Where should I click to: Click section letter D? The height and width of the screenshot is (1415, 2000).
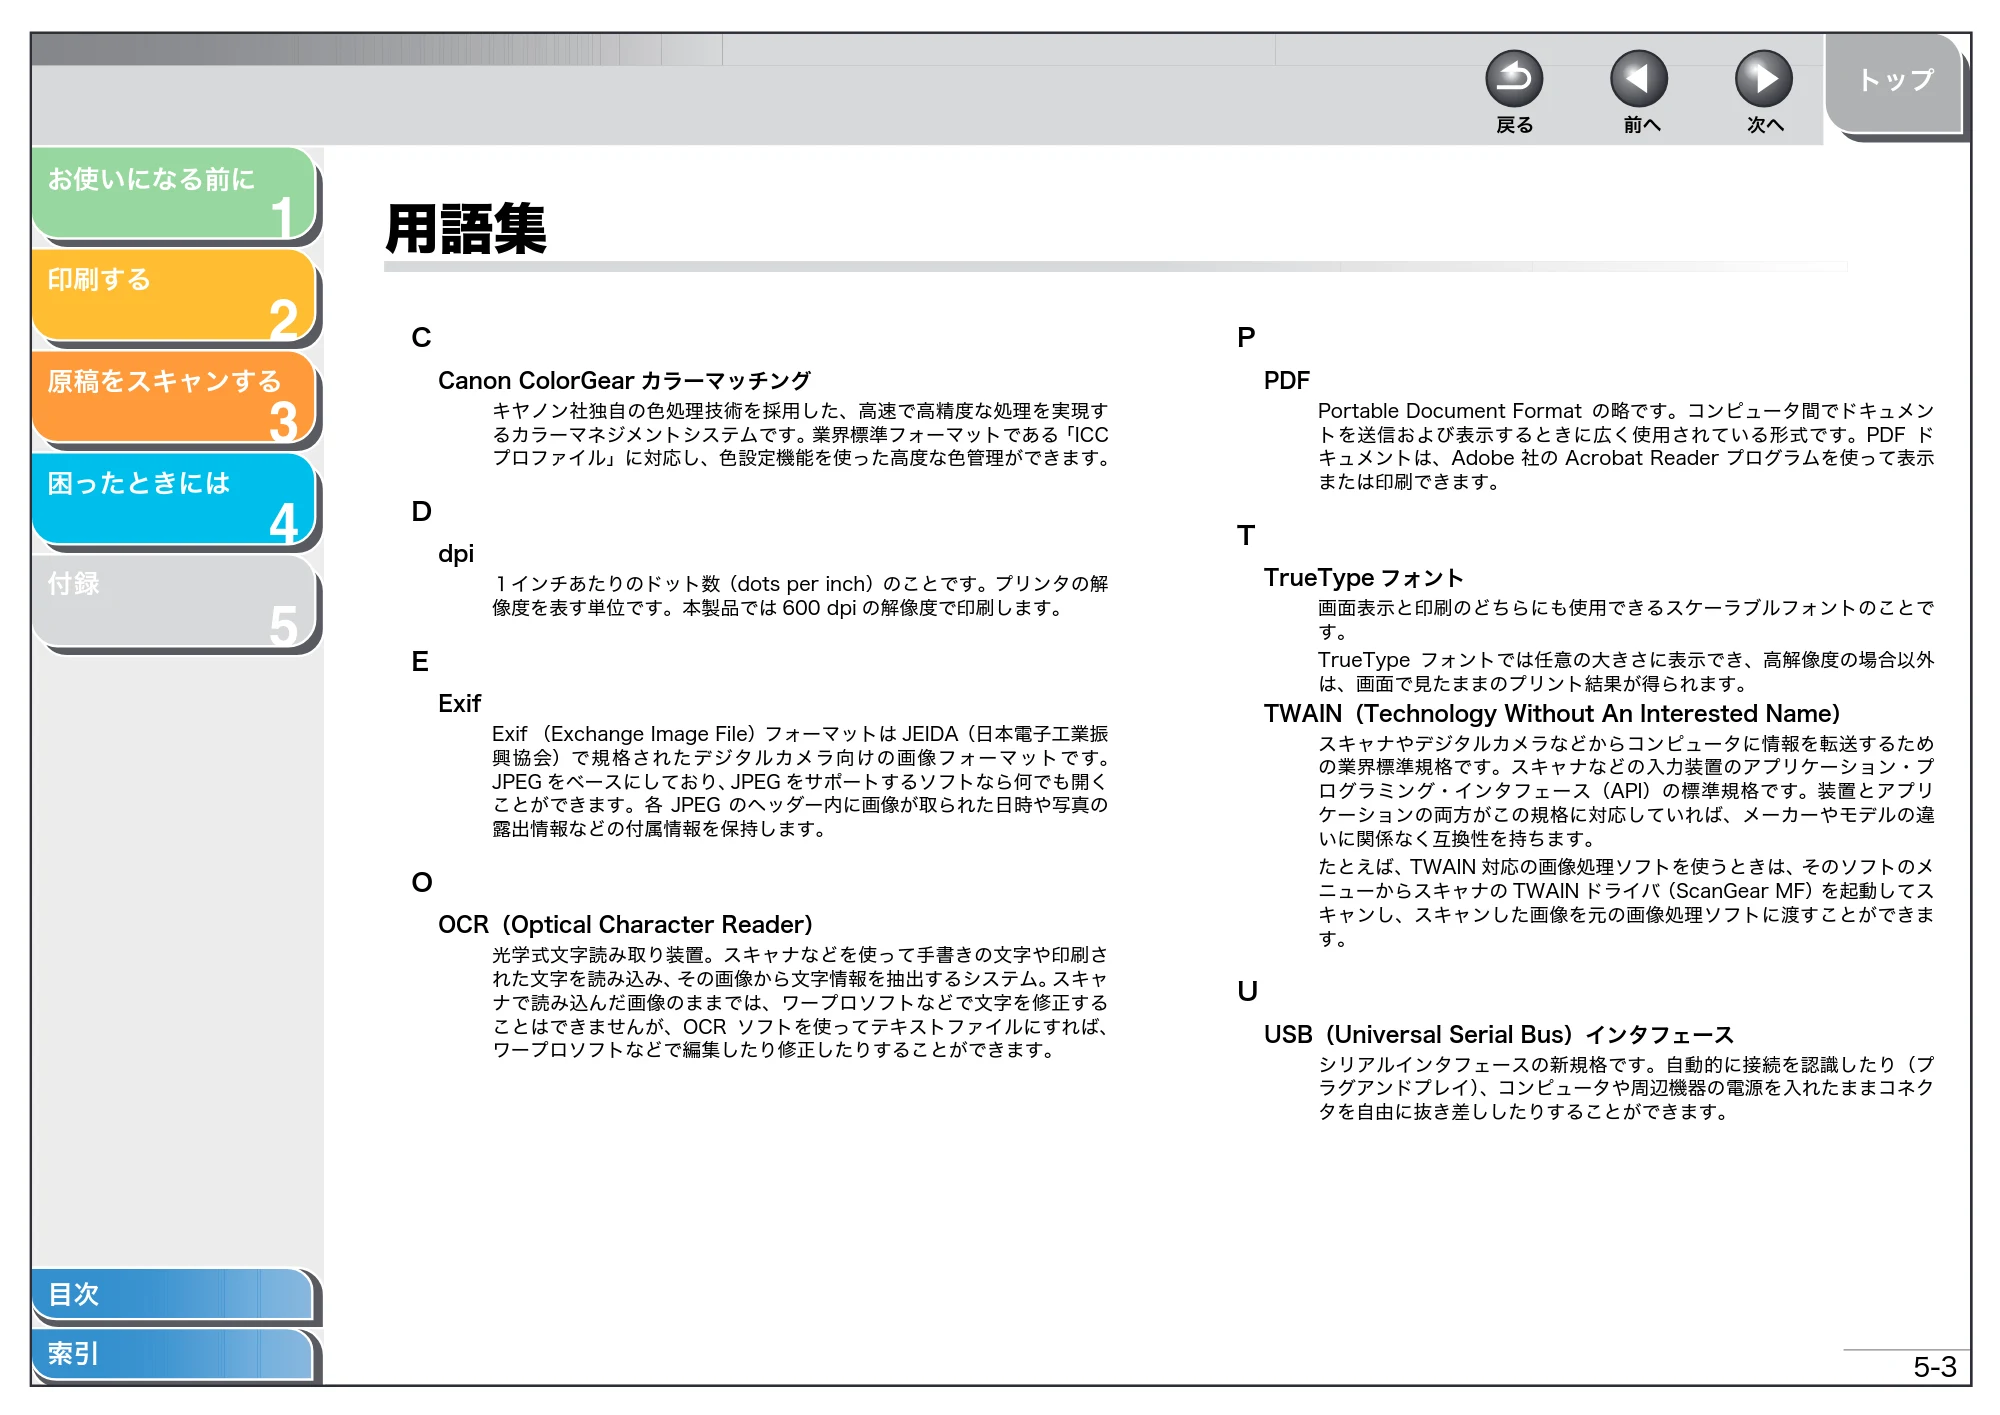(421, 512)
